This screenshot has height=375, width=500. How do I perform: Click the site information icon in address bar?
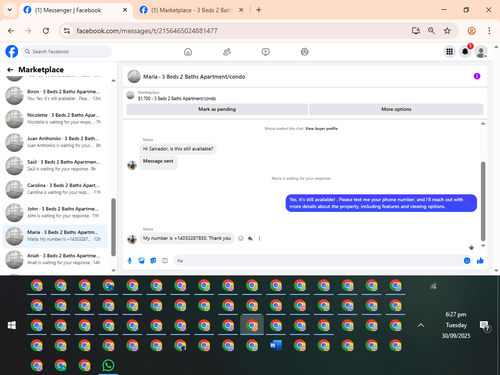point(67,31)
